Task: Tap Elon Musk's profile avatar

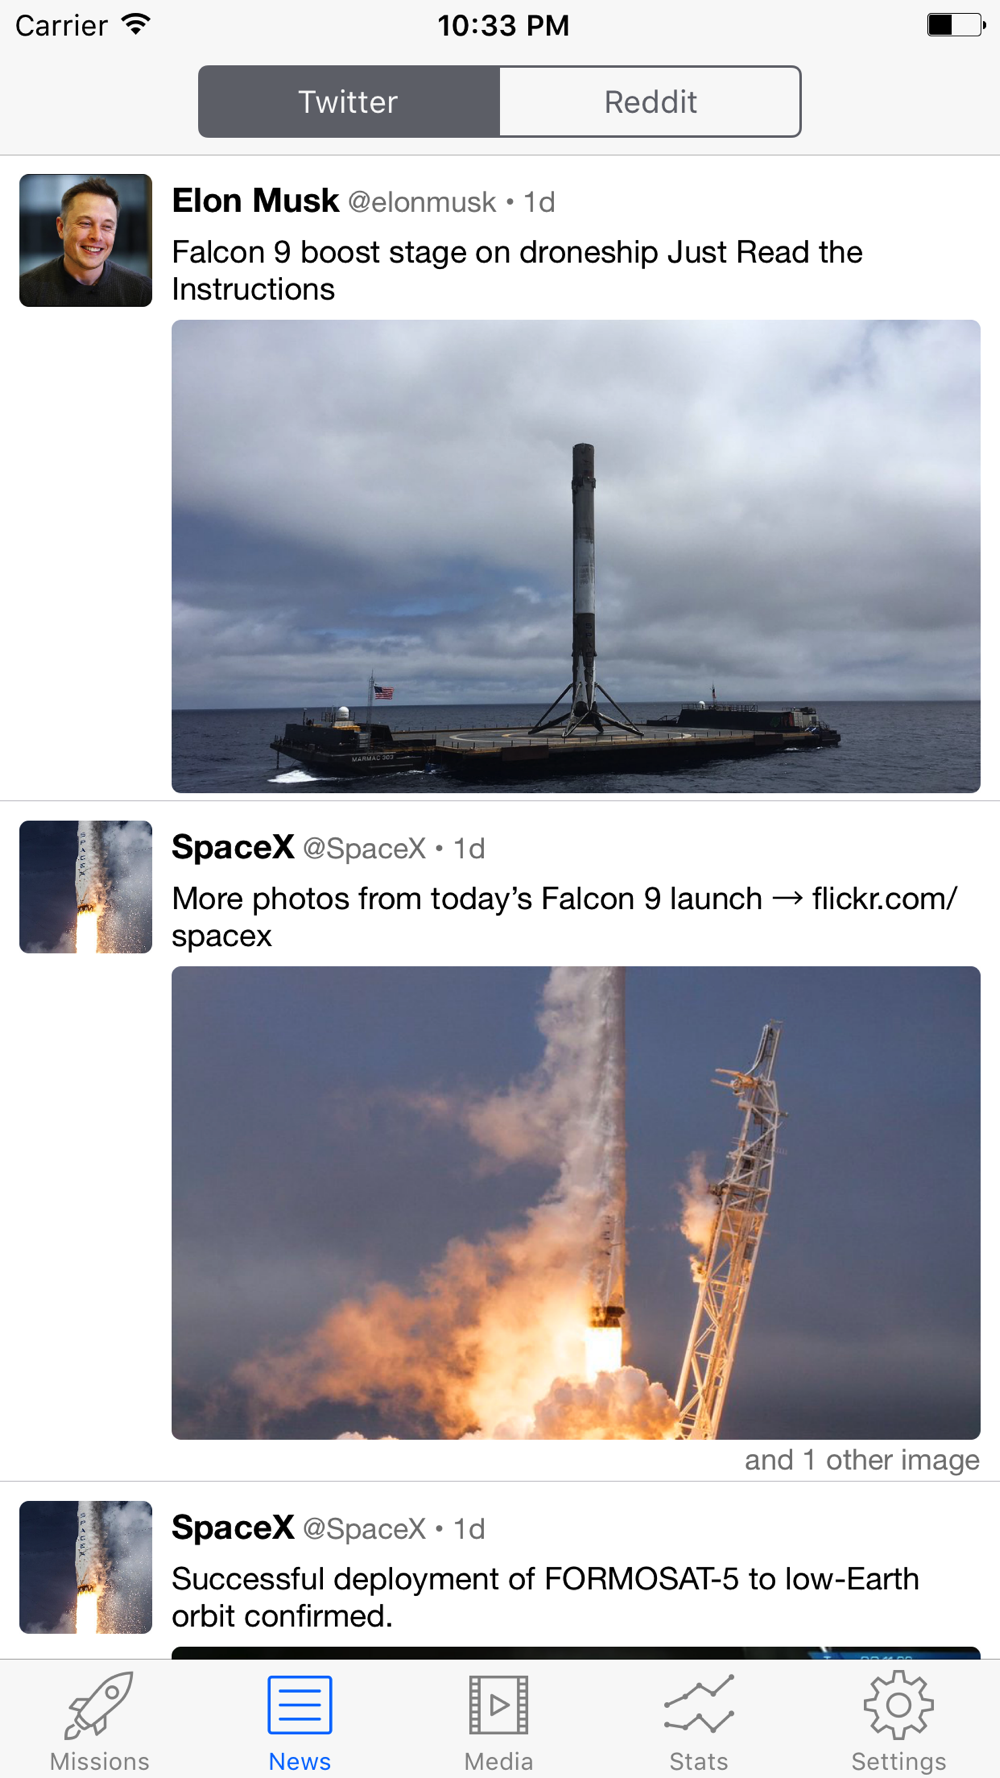Action: point(86,240)
